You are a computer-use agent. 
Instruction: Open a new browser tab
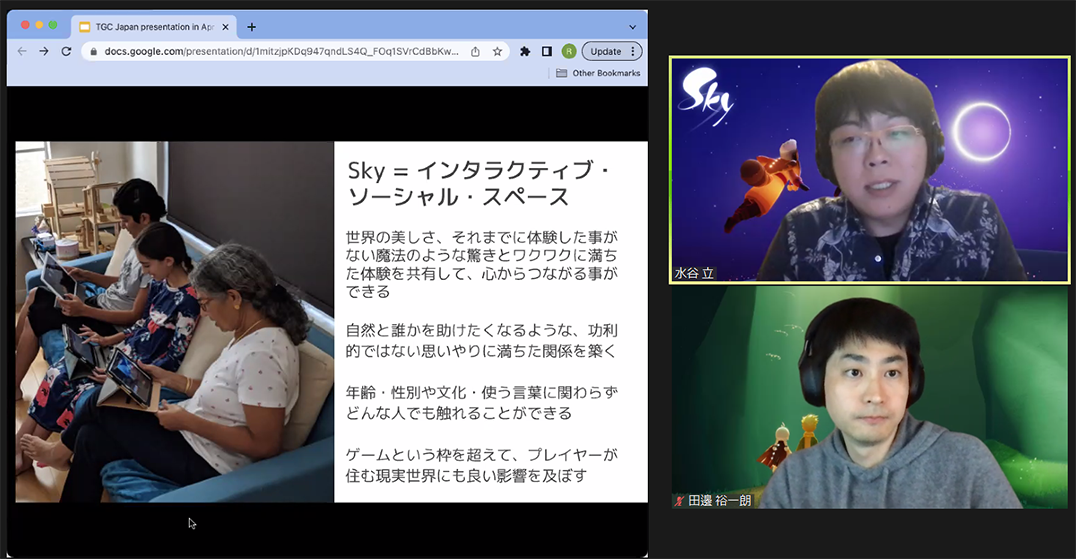pos(251,27)
